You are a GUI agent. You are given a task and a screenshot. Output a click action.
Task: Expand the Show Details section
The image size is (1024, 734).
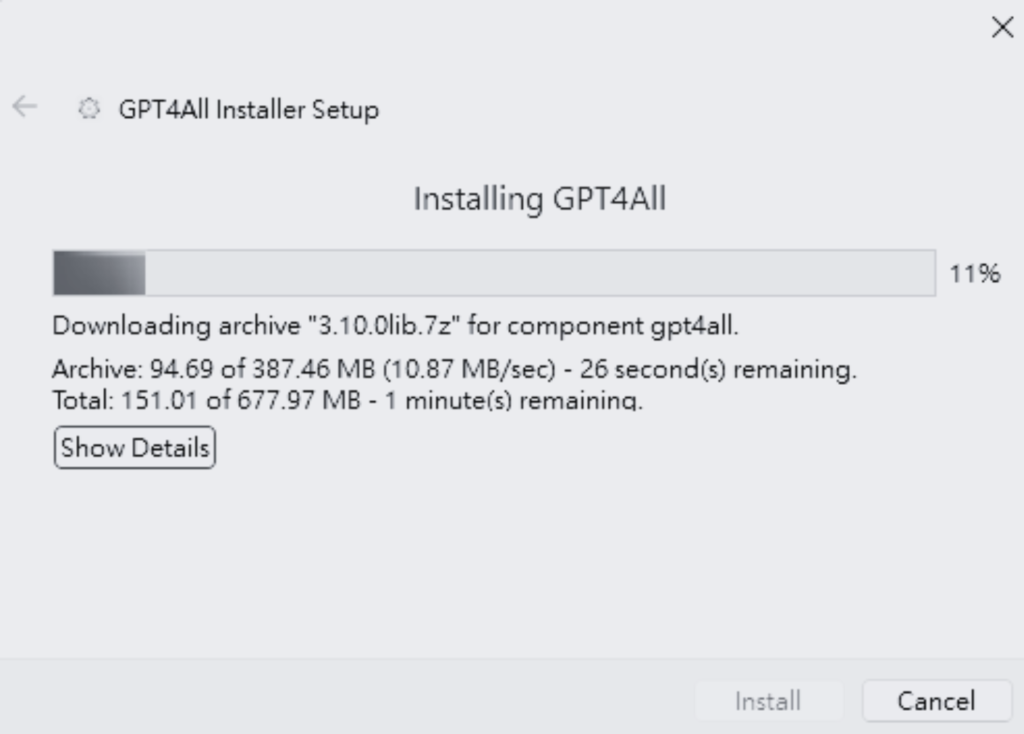tap(135, 448)
